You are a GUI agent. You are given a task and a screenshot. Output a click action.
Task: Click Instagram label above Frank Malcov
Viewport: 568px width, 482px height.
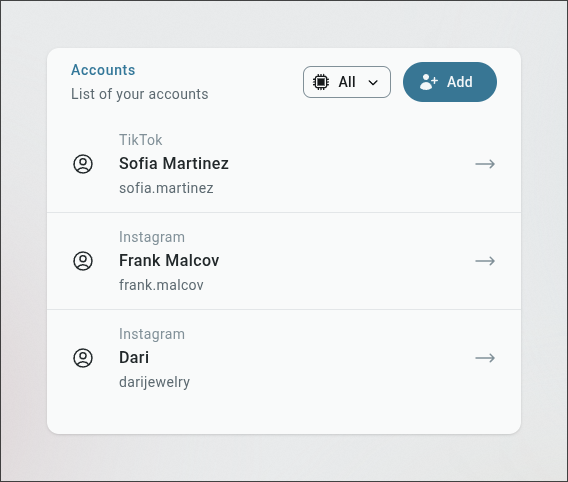pyautogui.click(x=152, y=237)
